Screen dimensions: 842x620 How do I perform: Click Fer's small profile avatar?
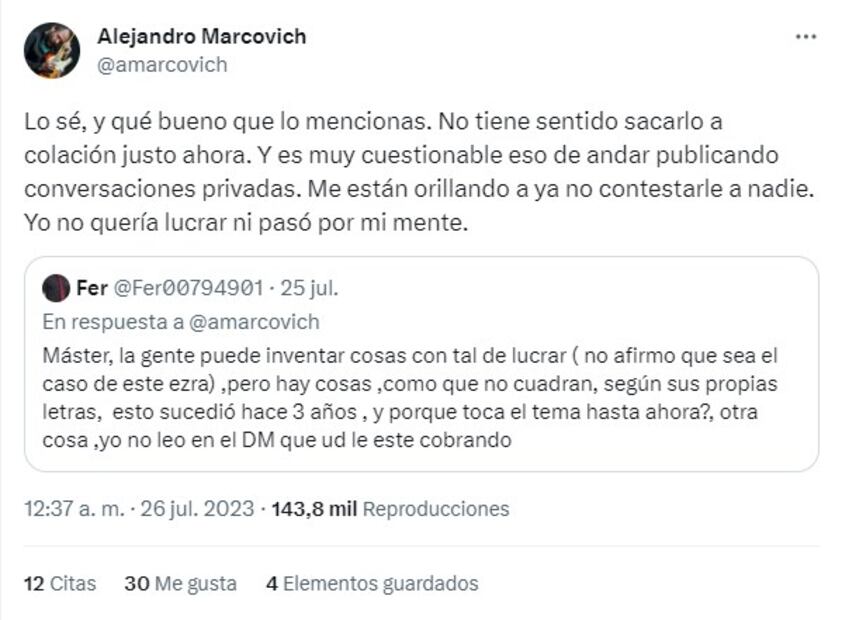point(56,289)
